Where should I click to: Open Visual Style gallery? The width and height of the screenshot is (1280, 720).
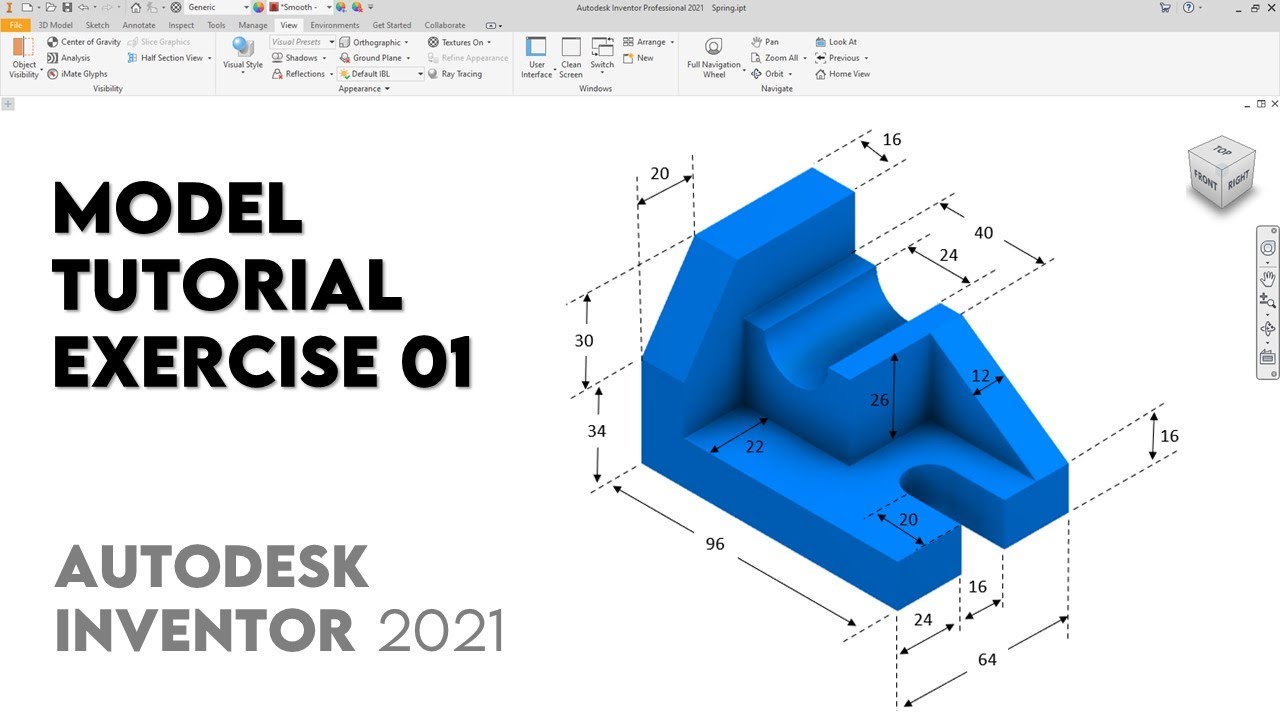pyautogui.click(x=243, y=56)
